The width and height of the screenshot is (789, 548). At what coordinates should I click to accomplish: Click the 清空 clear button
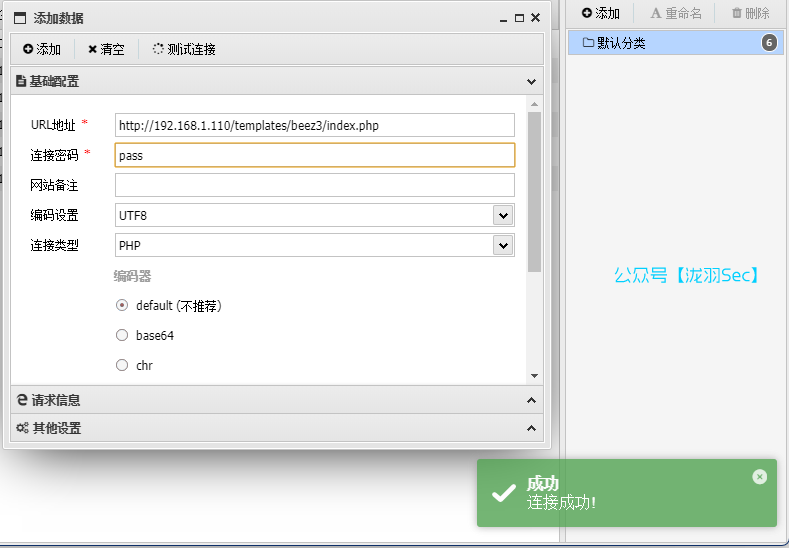106,49
